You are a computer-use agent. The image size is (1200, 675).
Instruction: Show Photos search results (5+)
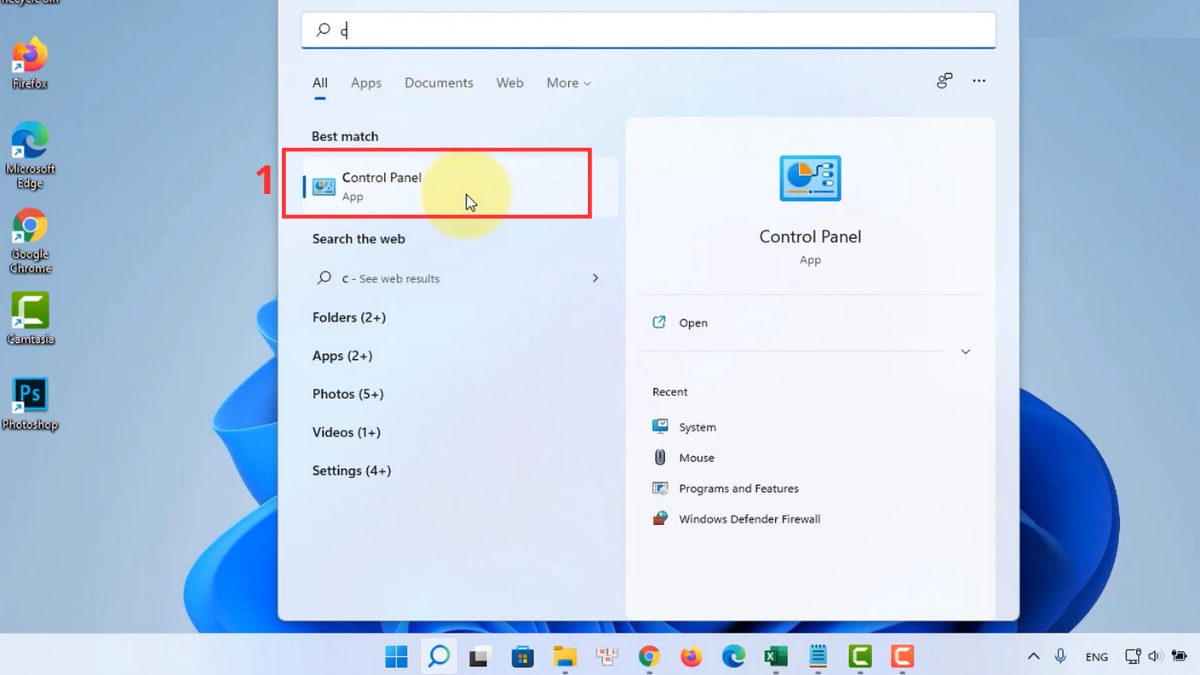pyautogui.click(x=348, y=394)
